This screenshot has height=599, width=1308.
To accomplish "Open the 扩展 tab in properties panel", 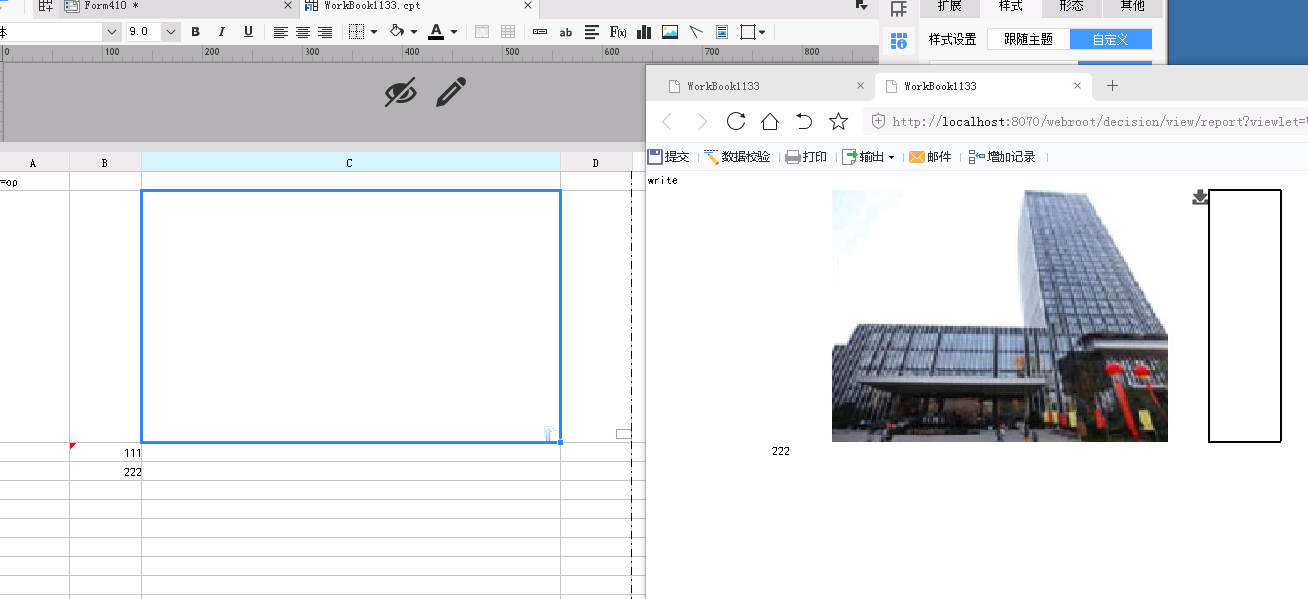I will (949, 6).
